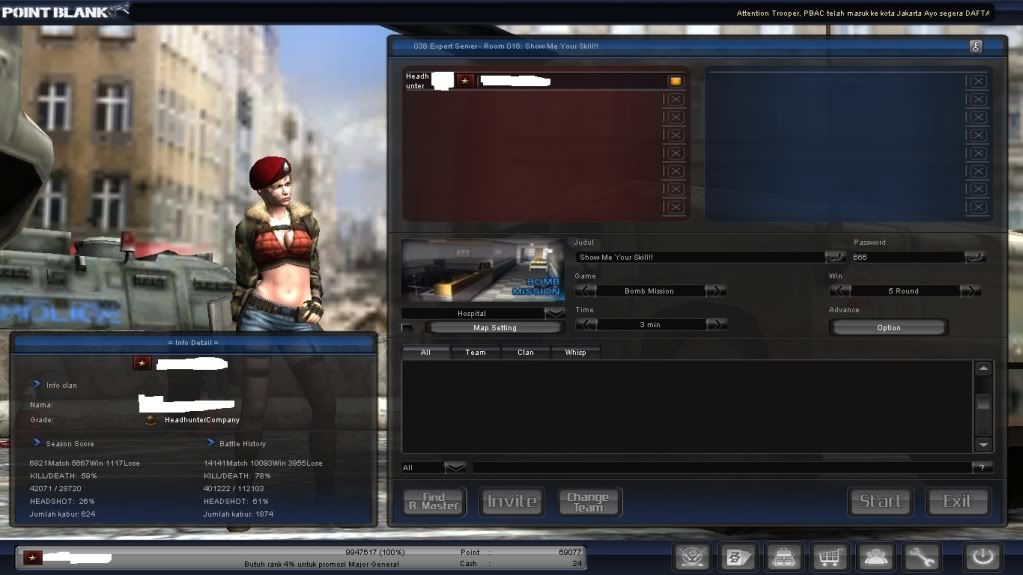Click the '5 Round' win value

[903, 291]
